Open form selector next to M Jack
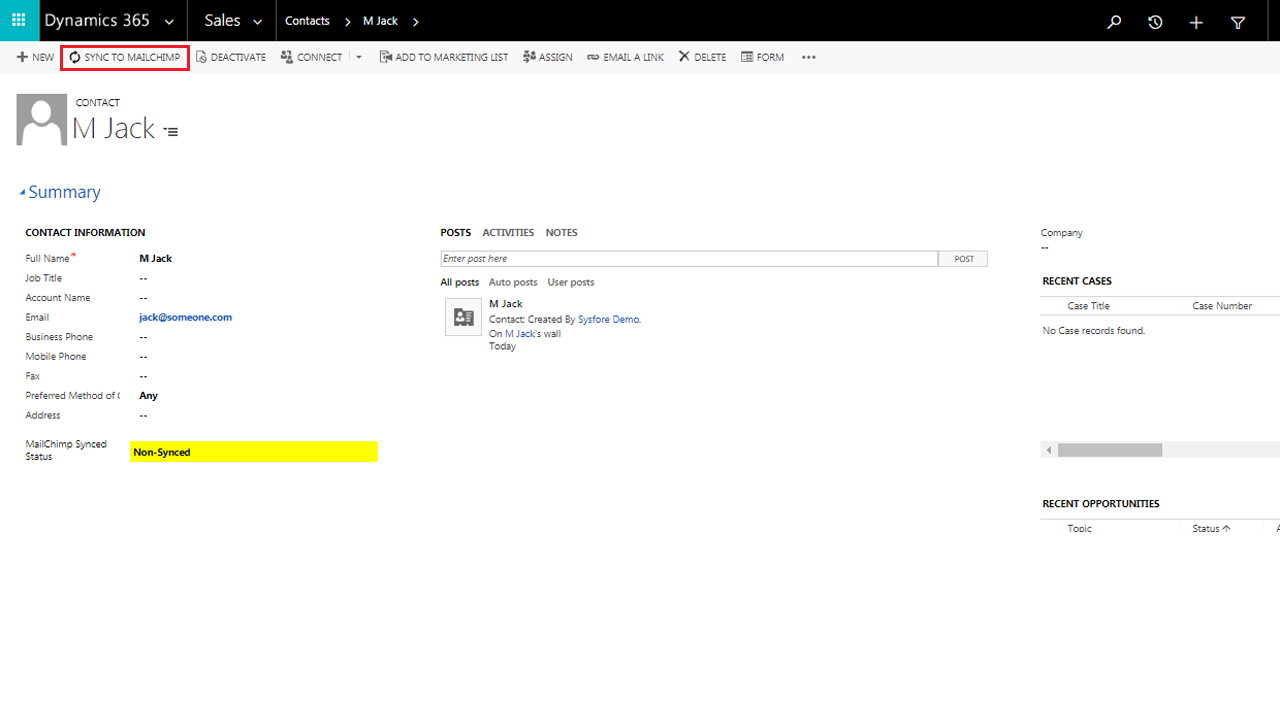Viewport: 1280px width, 720px height. click(x=171, y=131)
